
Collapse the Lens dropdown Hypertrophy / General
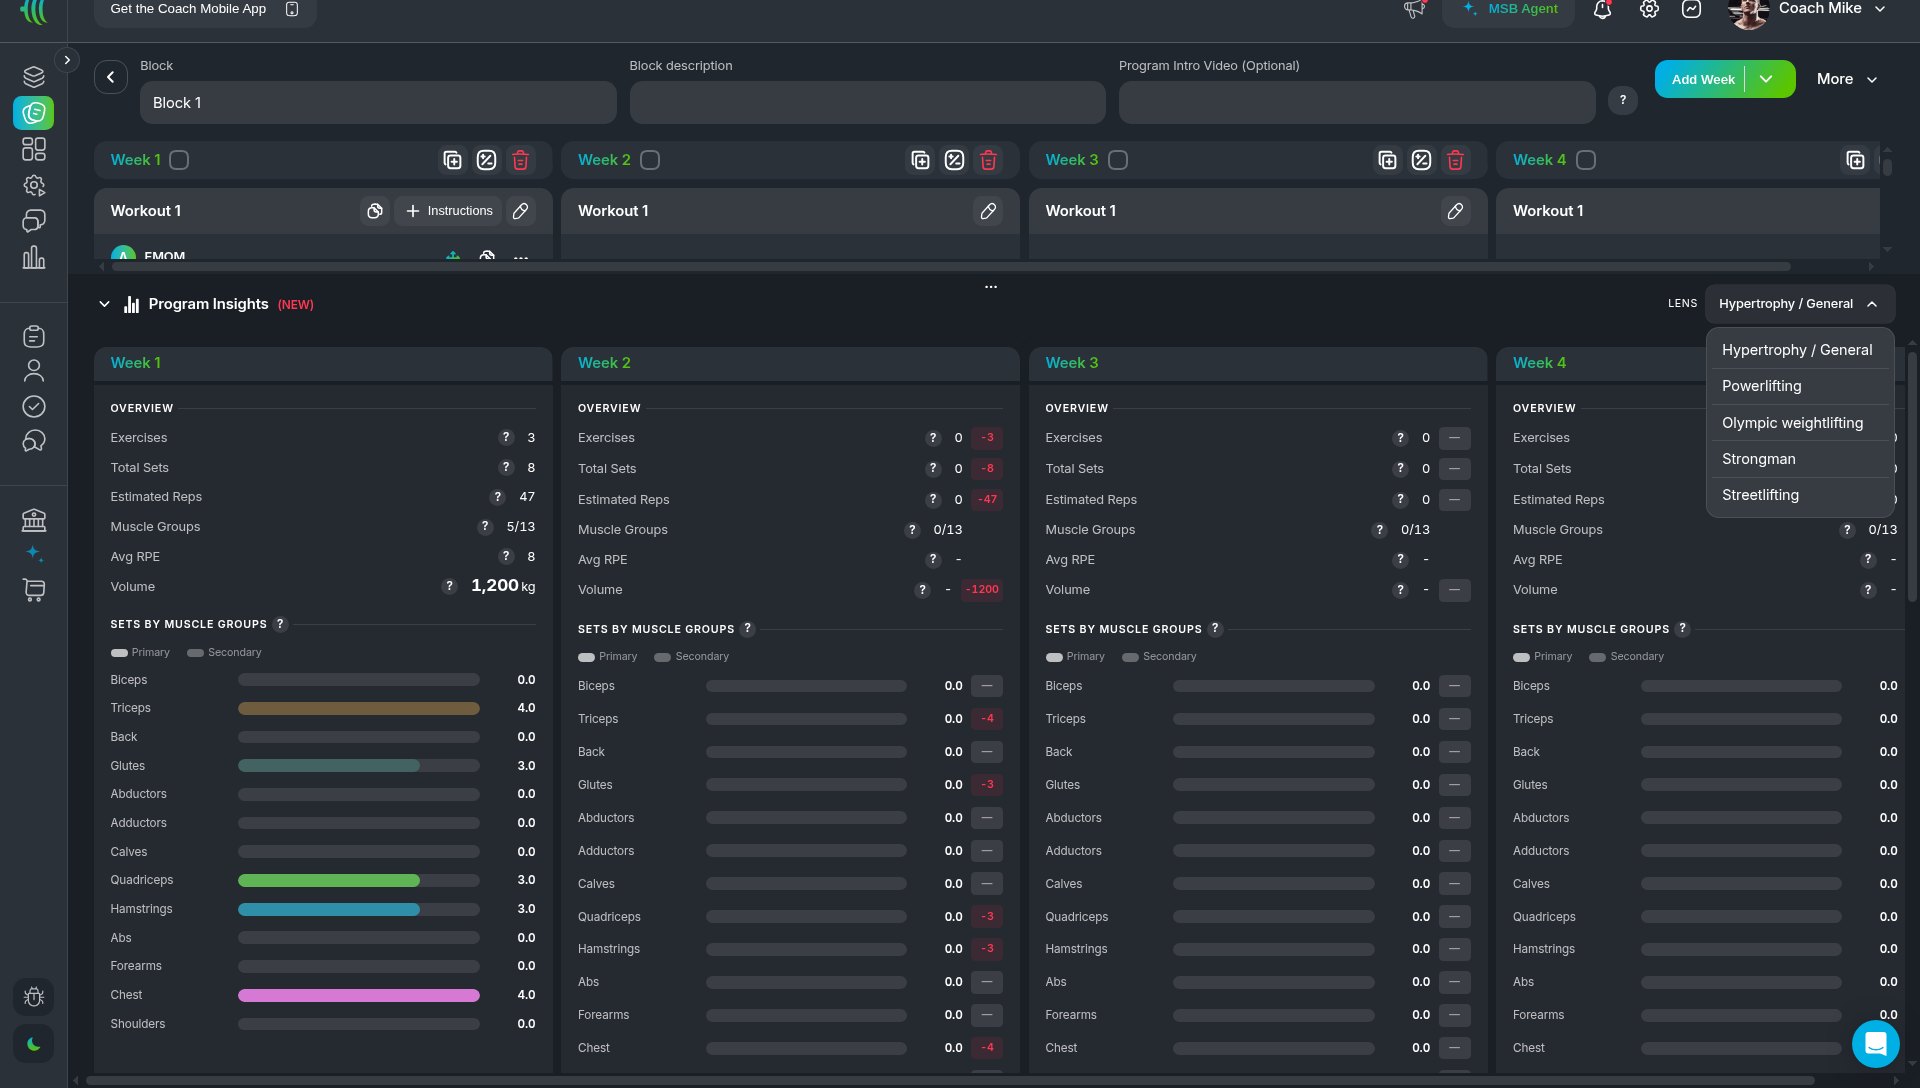click(1799, 304)
